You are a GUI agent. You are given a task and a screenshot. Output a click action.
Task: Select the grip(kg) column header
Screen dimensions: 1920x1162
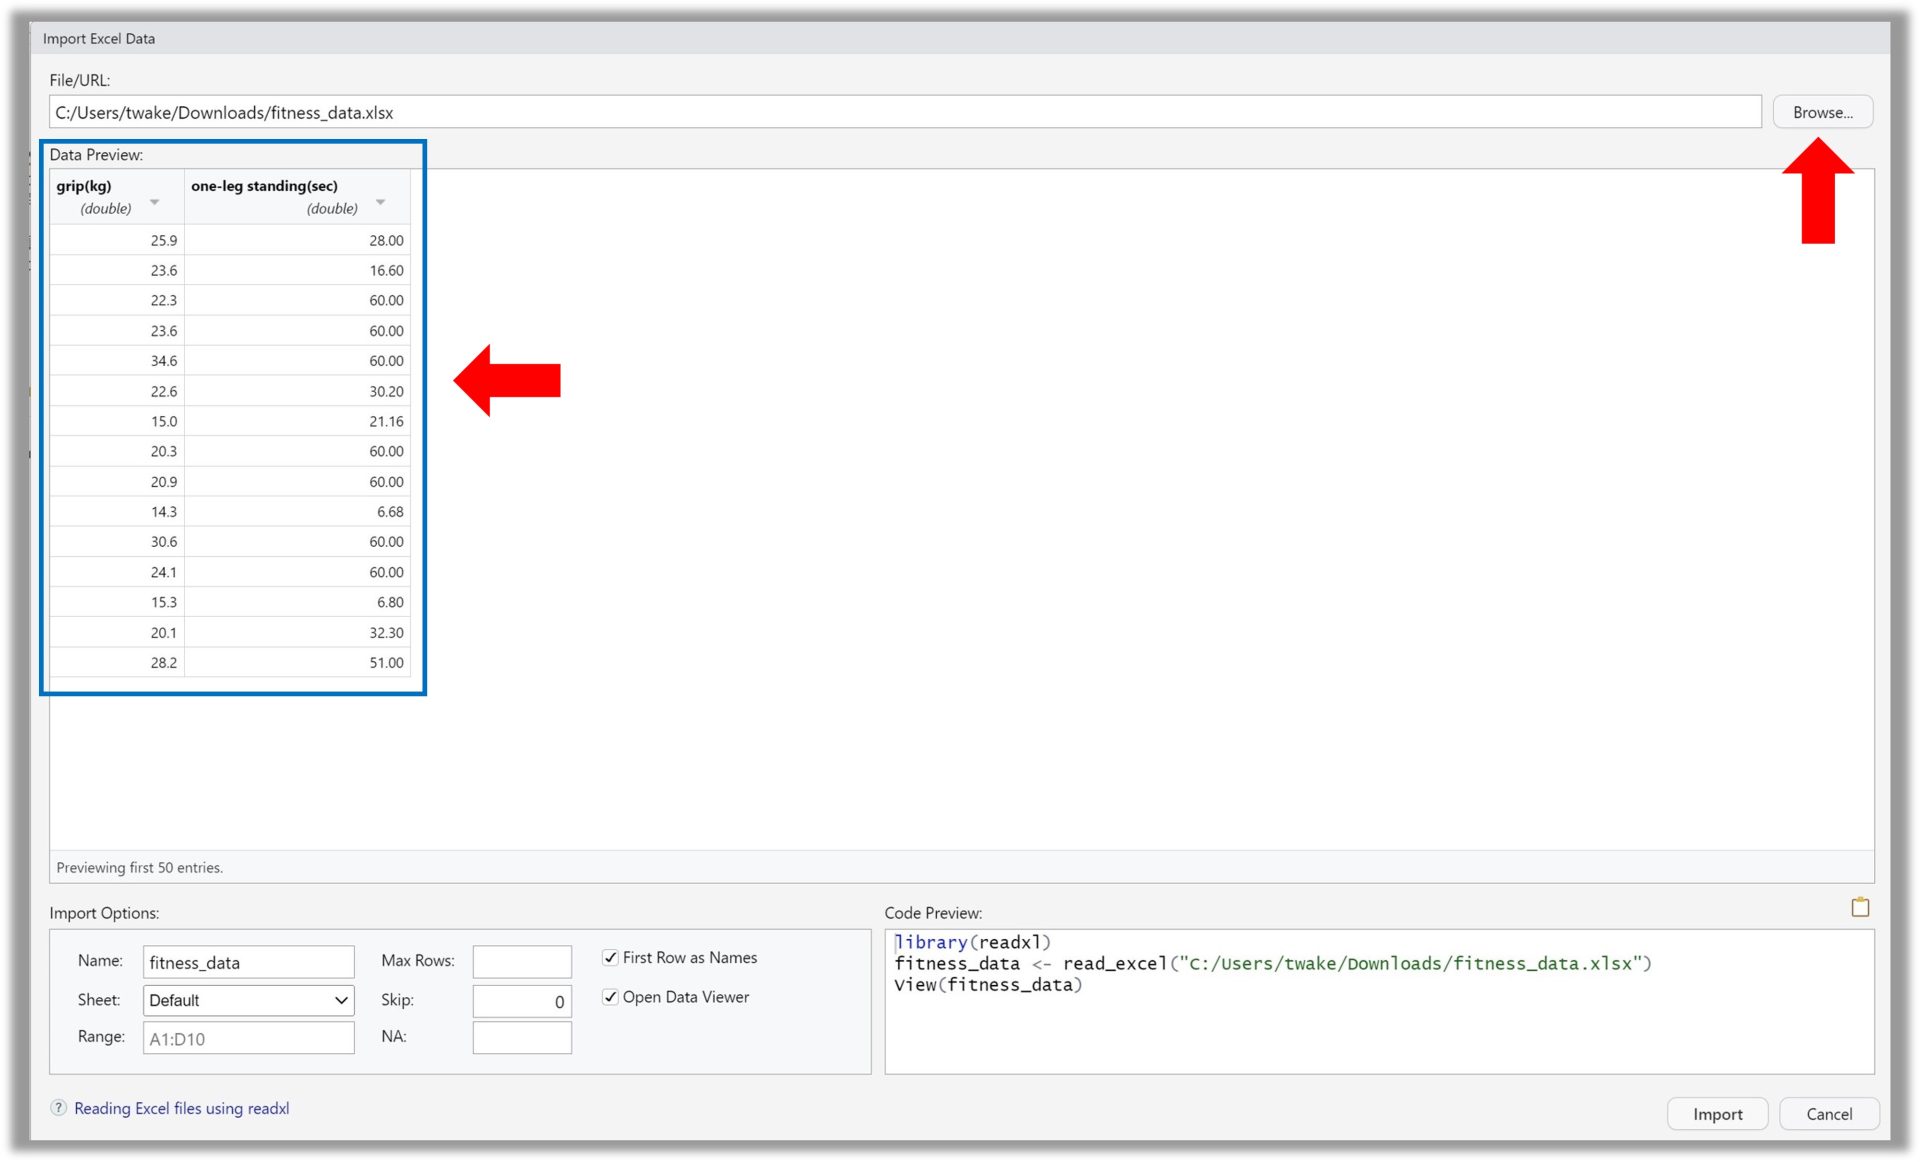(x=85, y=185)
